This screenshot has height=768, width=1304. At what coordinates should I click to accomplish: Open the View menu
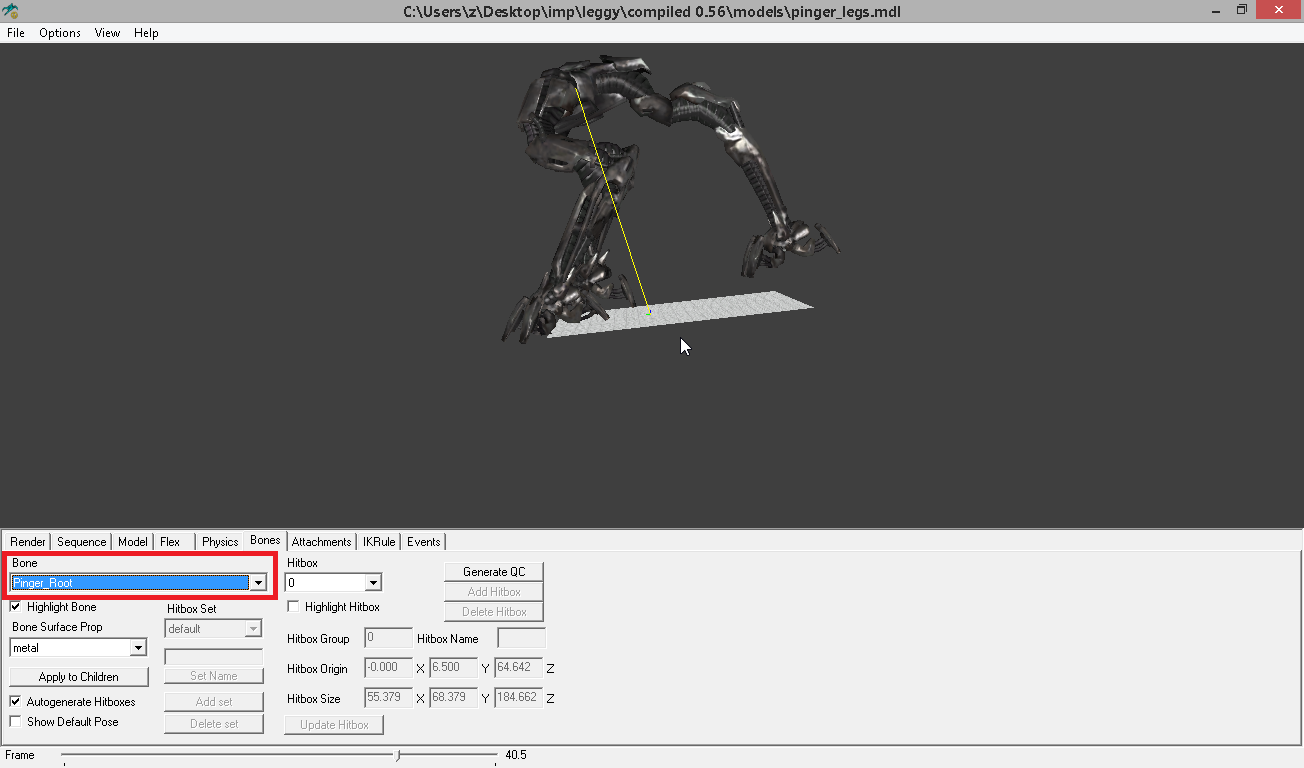[106, 32]
